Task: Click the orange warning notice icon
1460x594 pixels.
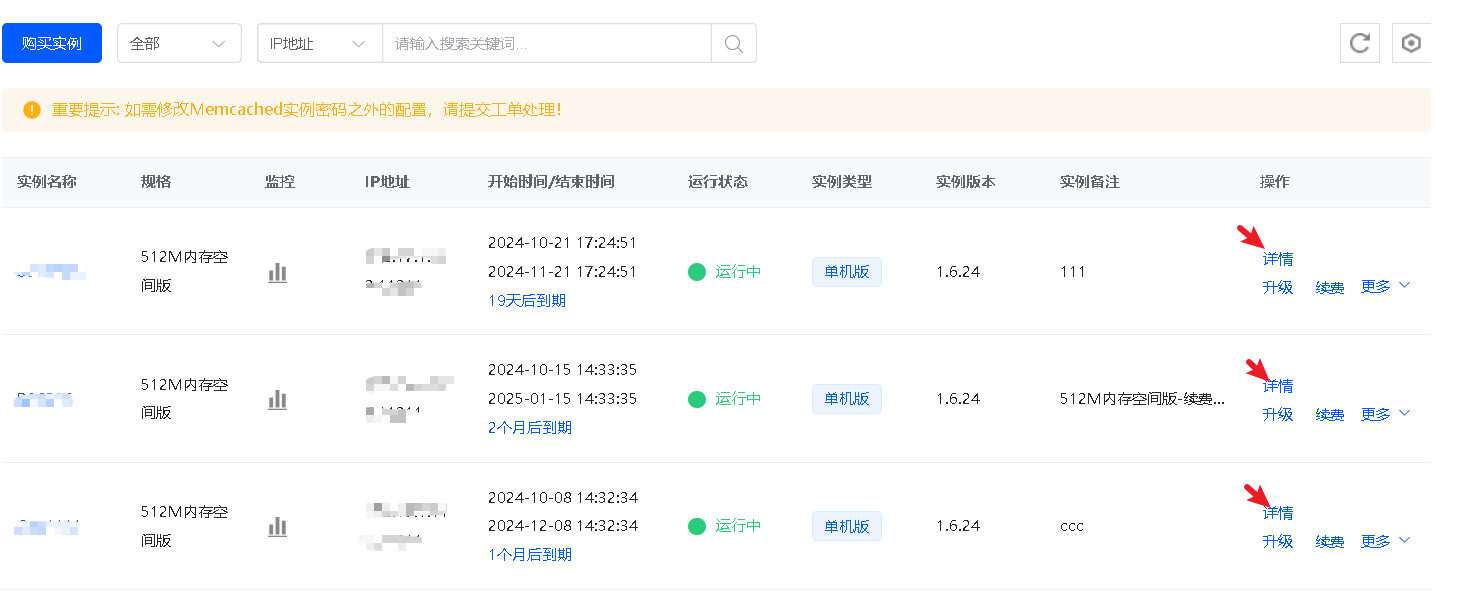Action: [32, 110]
